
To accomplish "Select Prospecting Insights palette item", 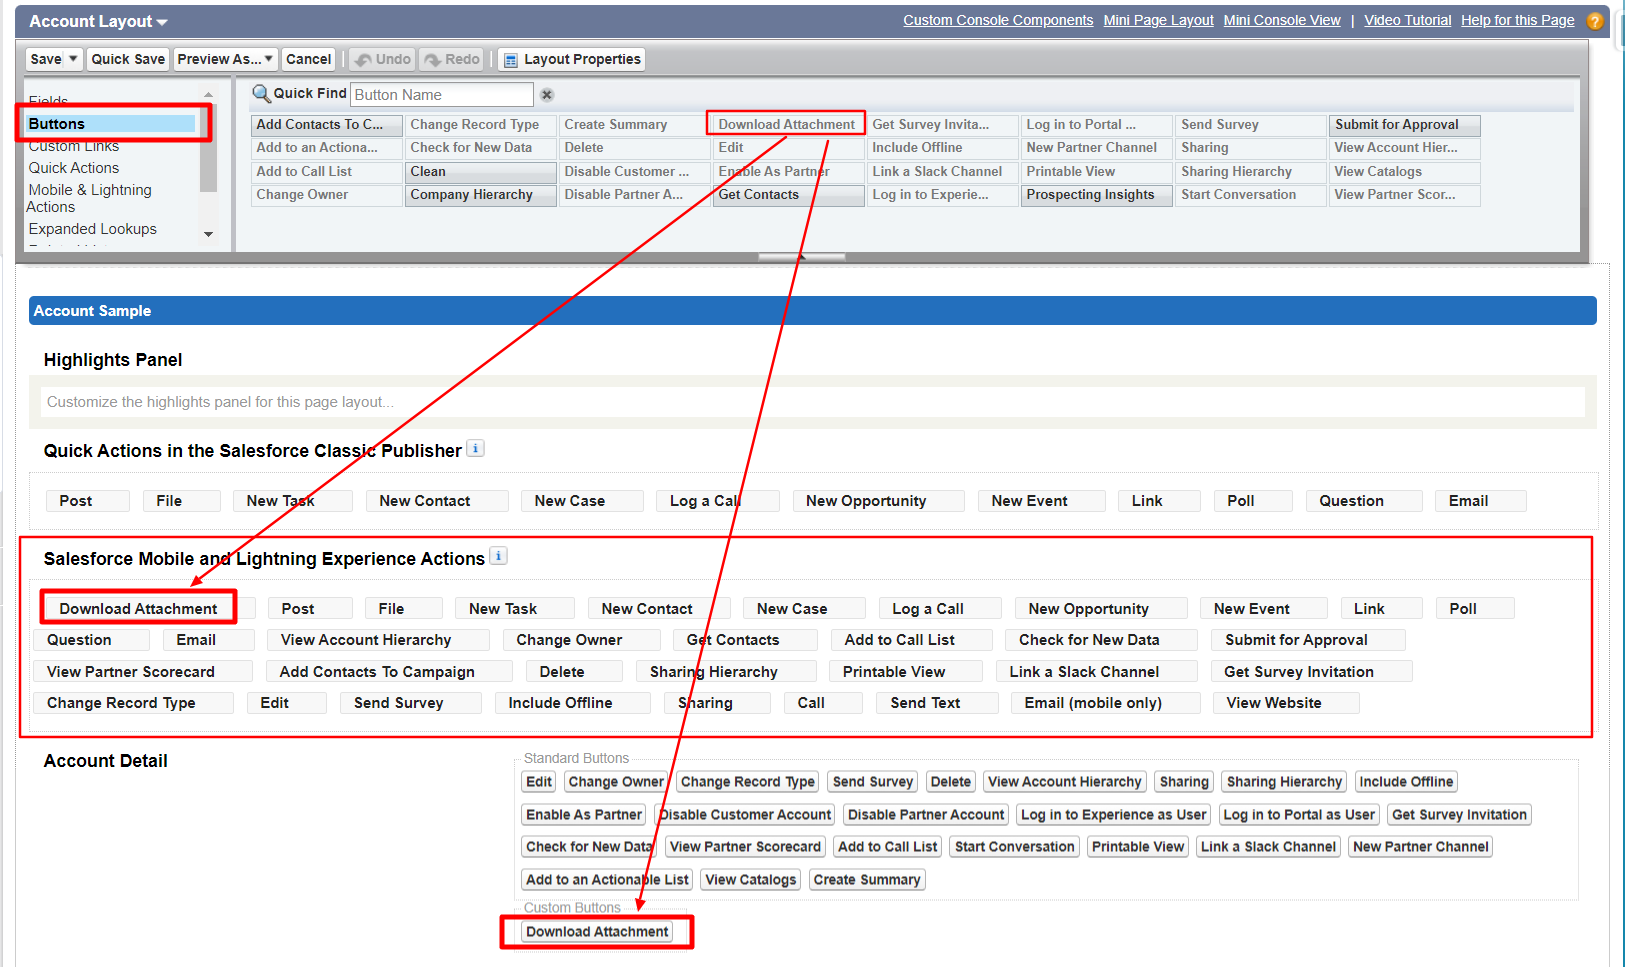I will pyautogui.click(x=1096, y=195).
